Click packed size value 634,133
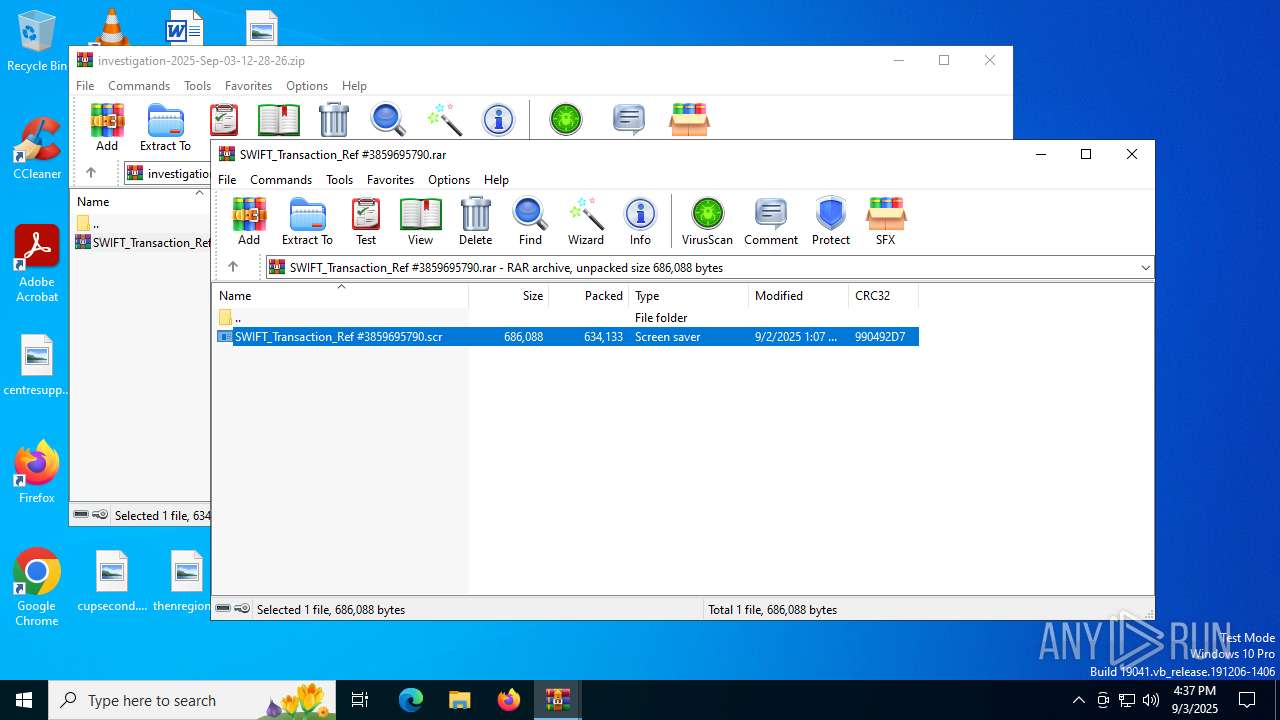This screenshot has width=1280, height=720. point(603,337)
